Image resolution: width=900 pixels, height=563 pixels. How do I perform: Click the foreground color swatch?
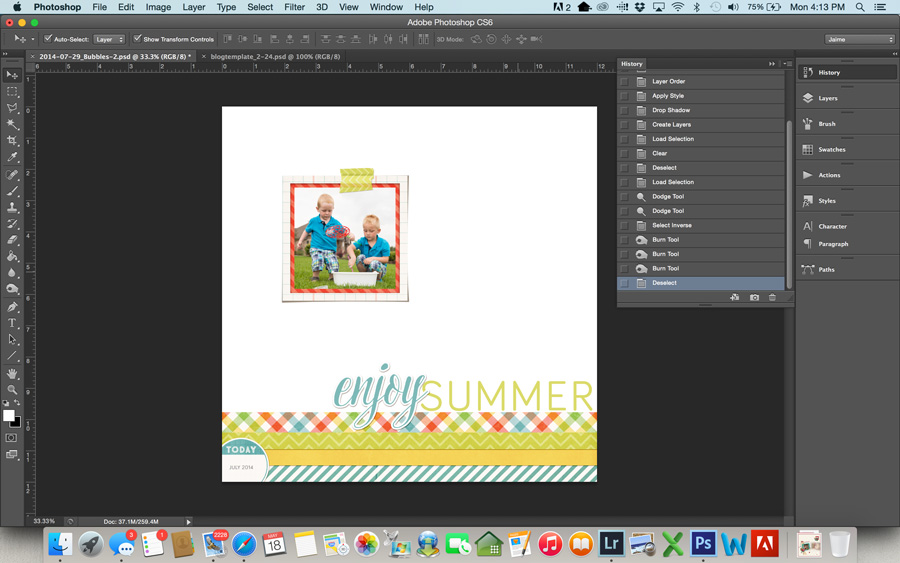[8, 415]
